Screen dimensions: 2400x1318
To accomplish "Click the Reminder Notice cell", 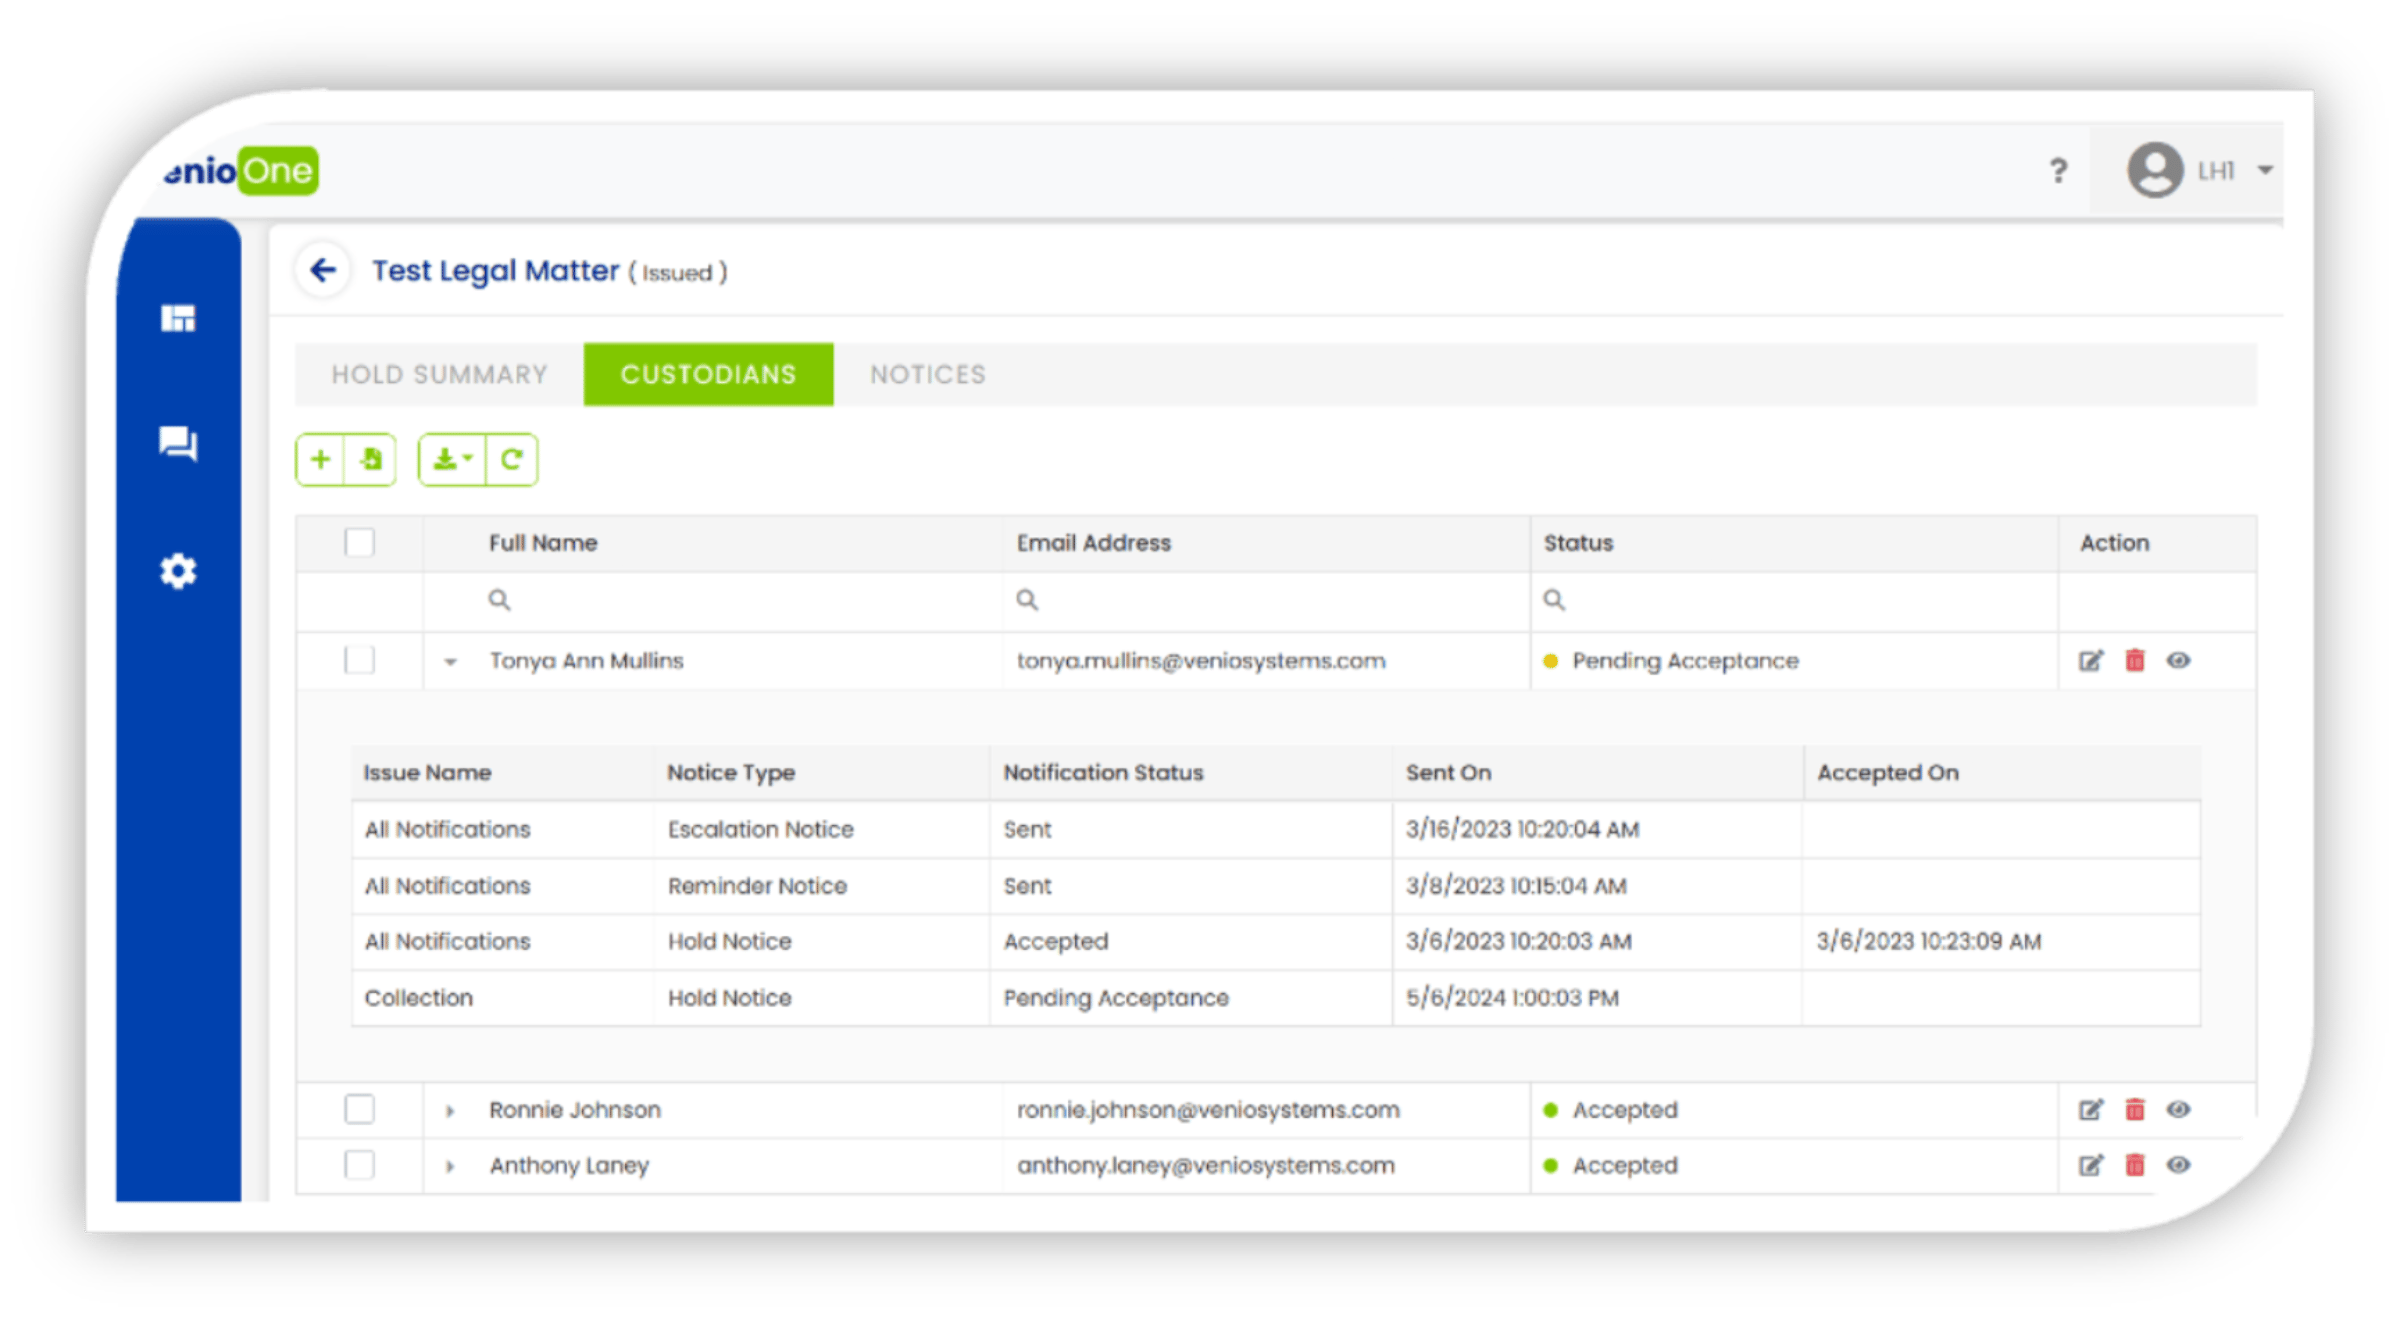I will 757,886.
